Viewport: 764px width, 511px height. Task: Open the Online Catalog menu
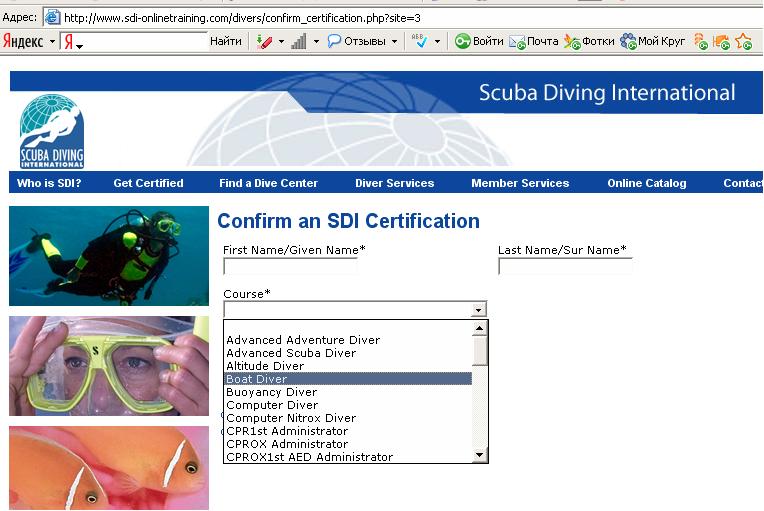[x=647, y=183]
